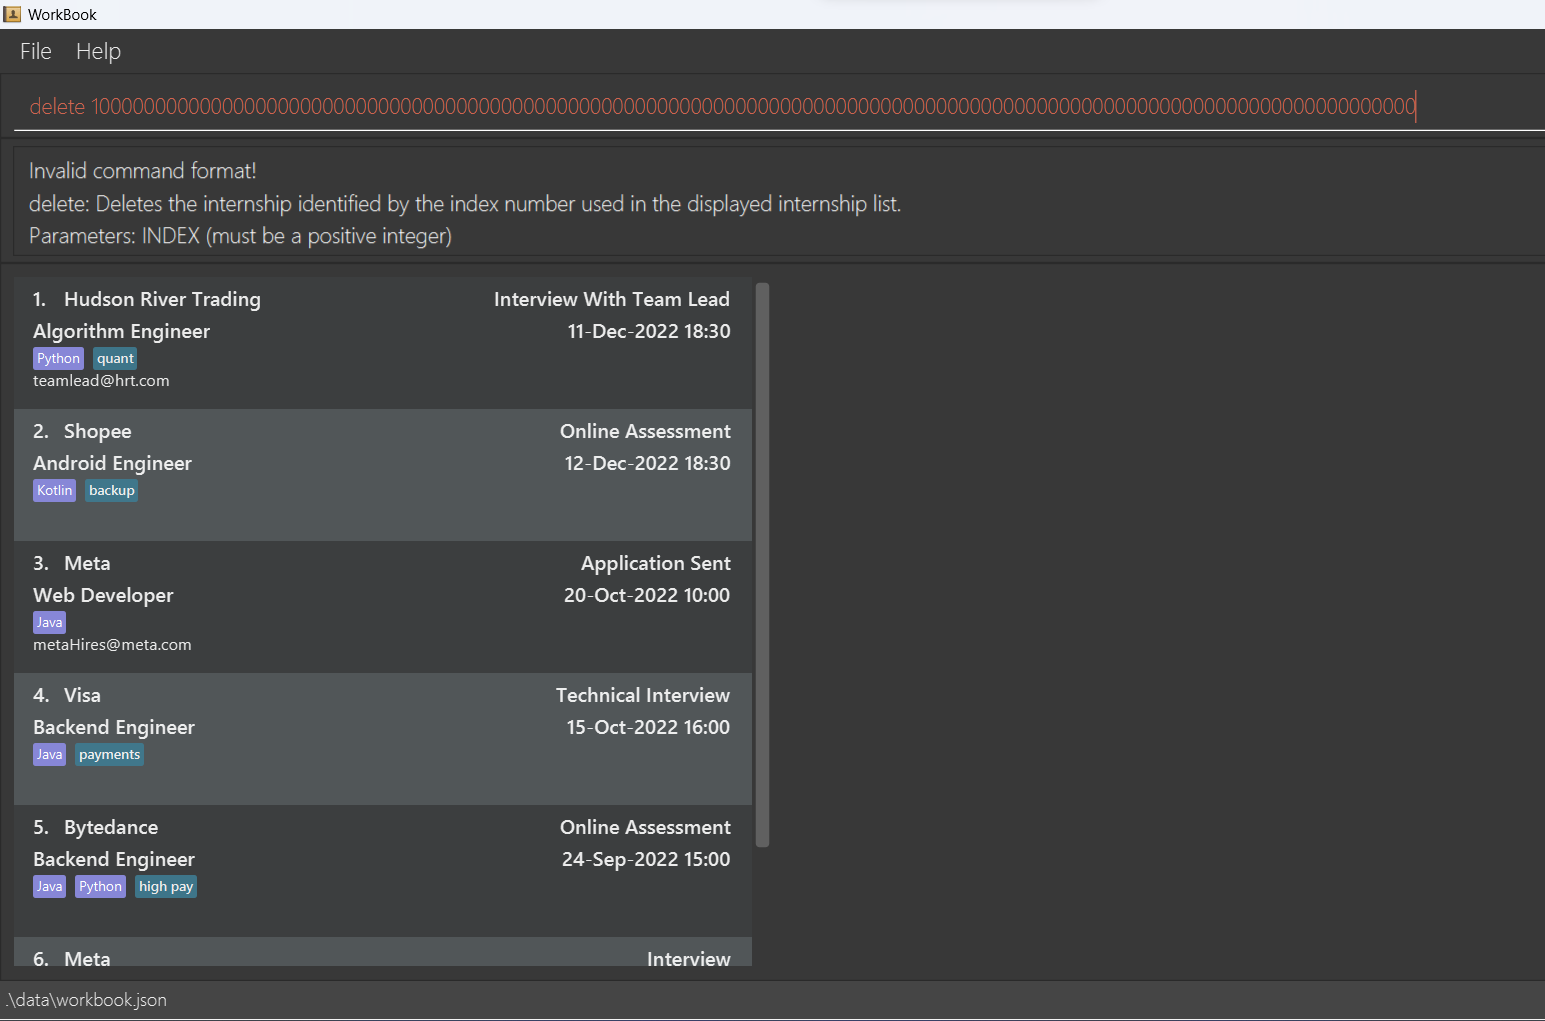Click the Algorithm Engineer role text
Viewport: 1545px width, 1021px height.
121,331
